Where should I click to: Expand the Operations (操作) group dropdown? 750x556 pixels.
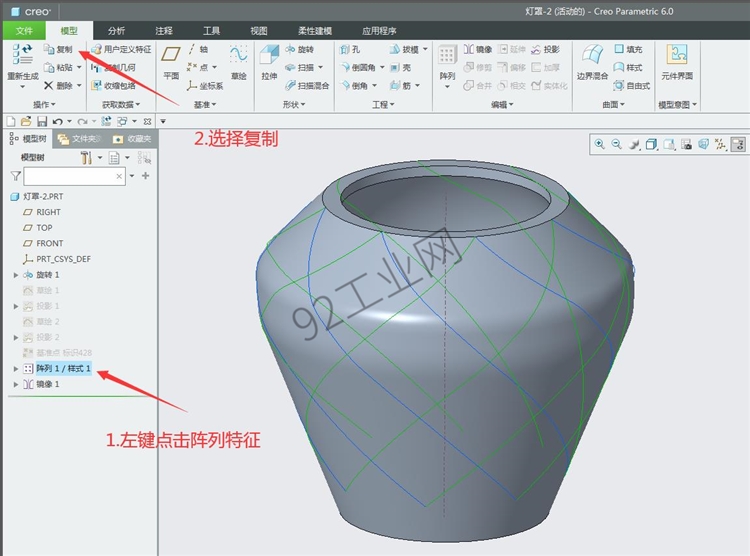point(44,104)
